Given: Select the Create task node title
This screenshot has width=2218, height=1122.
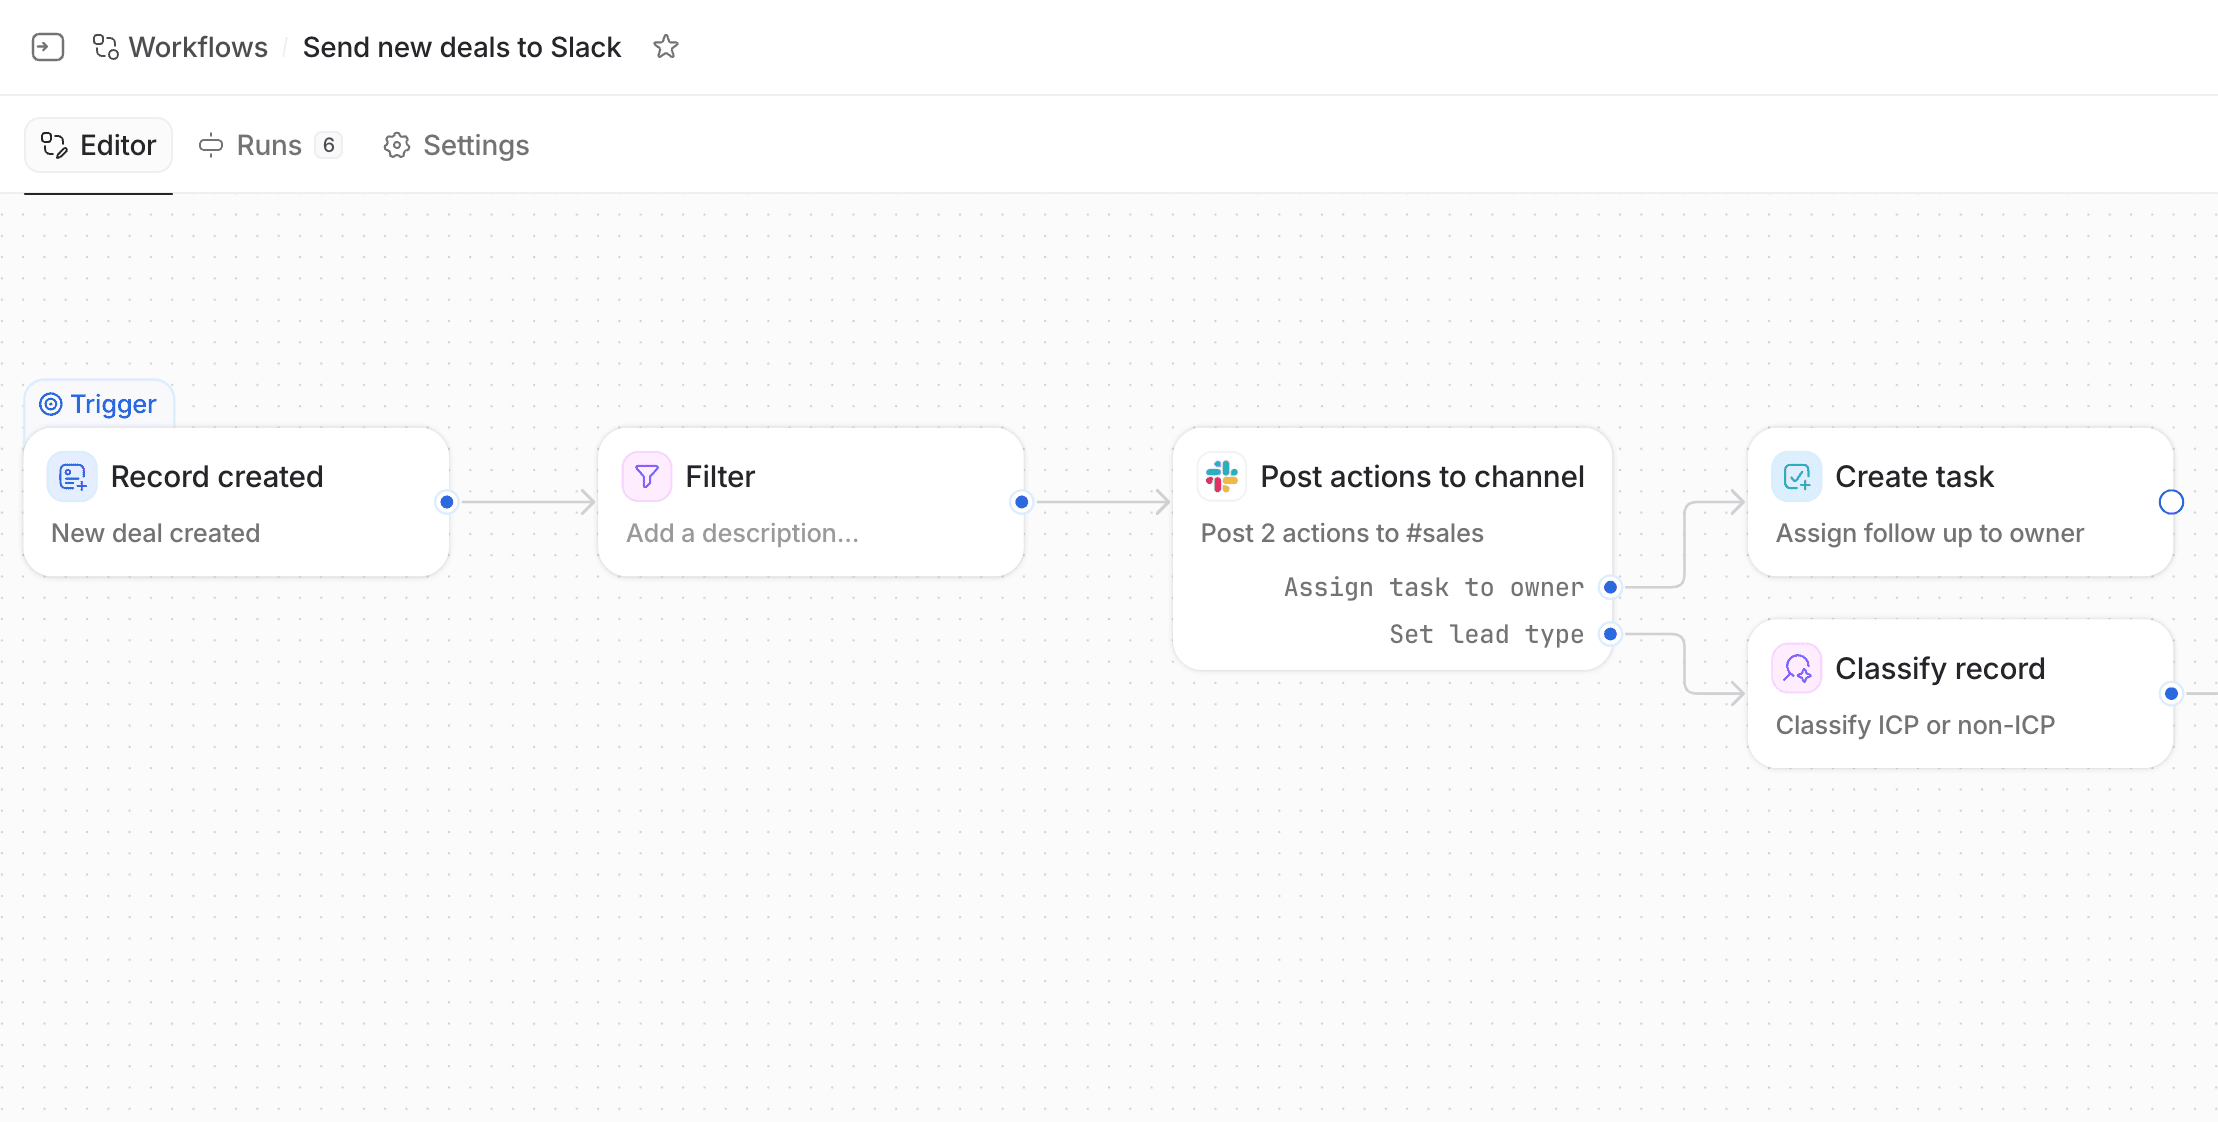Looking at the screenshot, I should pos(1914,477).
